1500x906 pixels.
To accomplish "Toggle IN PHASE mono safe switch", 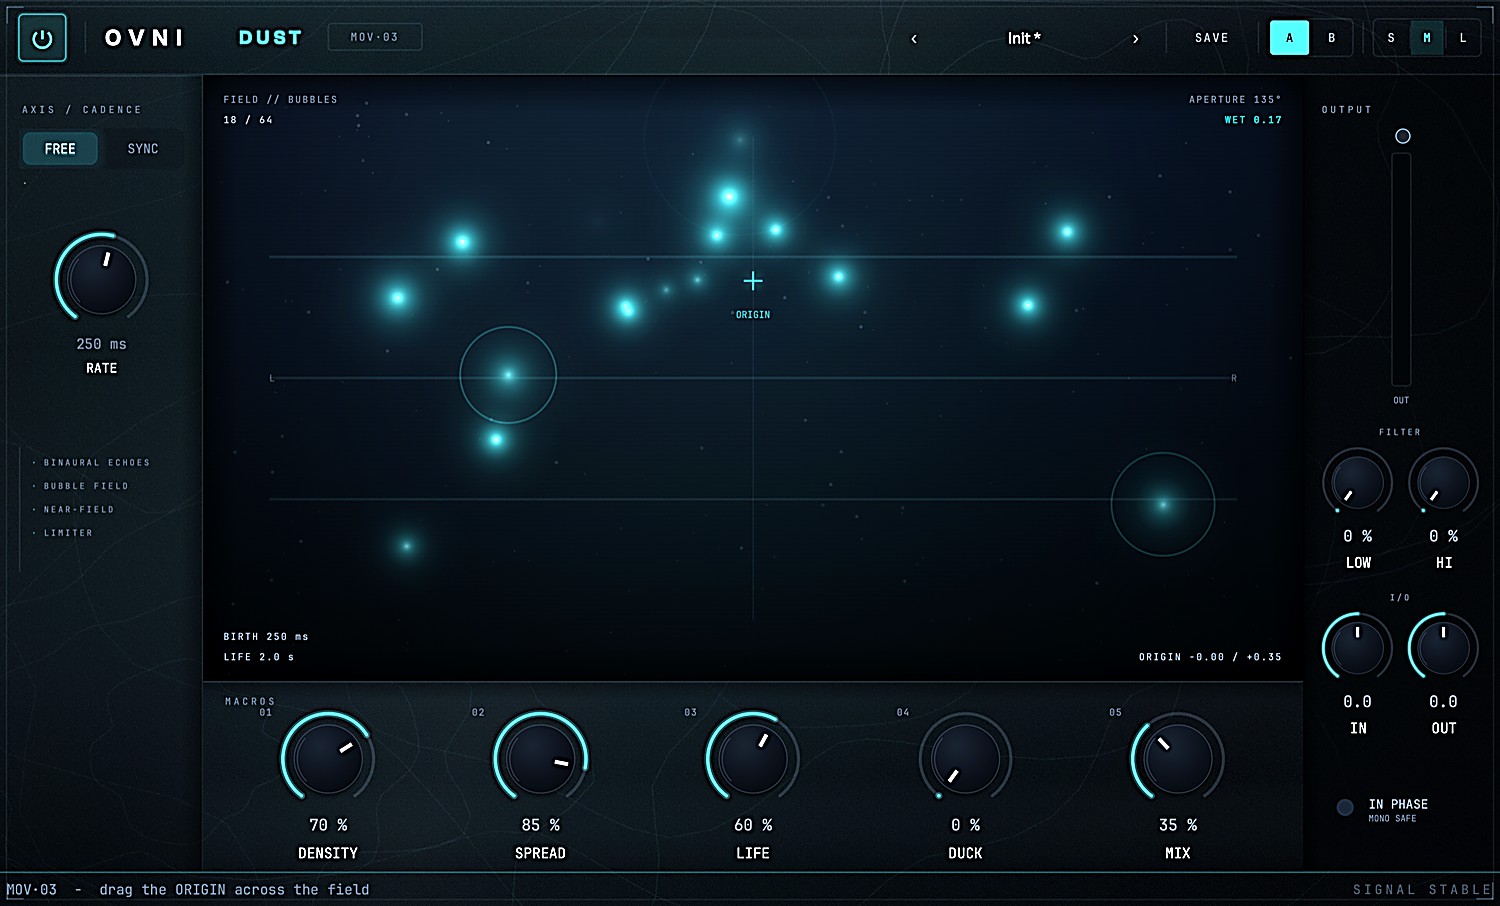I will 1345,807.
